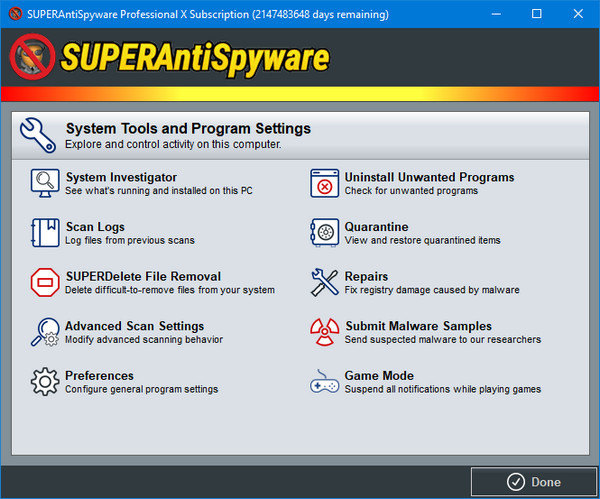
Task: Click the Quarantine safe icon
Action: point(325,233)
